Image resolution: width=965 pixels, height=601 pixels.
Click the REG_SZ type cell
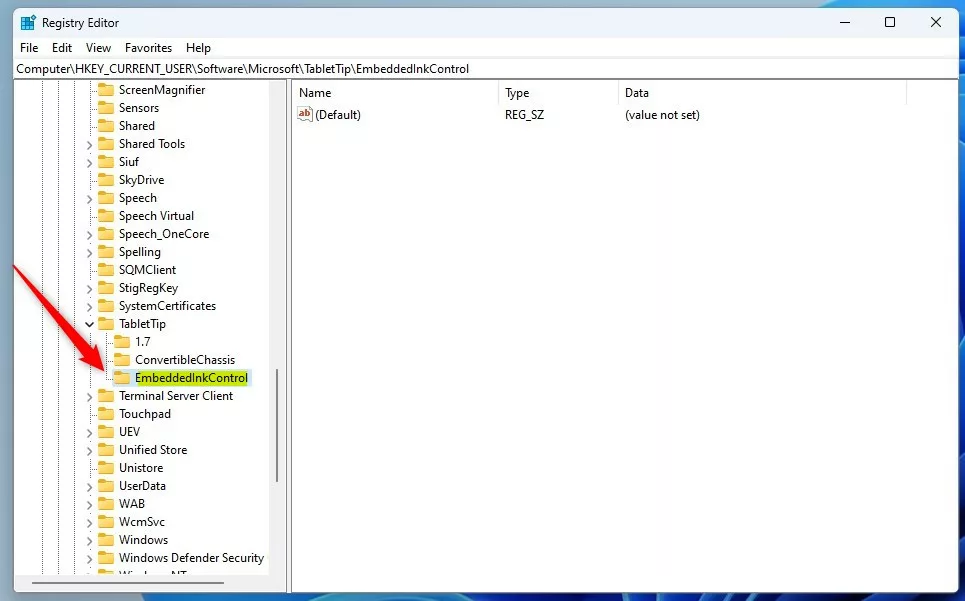pyautogui.click(x=524, y=115)
